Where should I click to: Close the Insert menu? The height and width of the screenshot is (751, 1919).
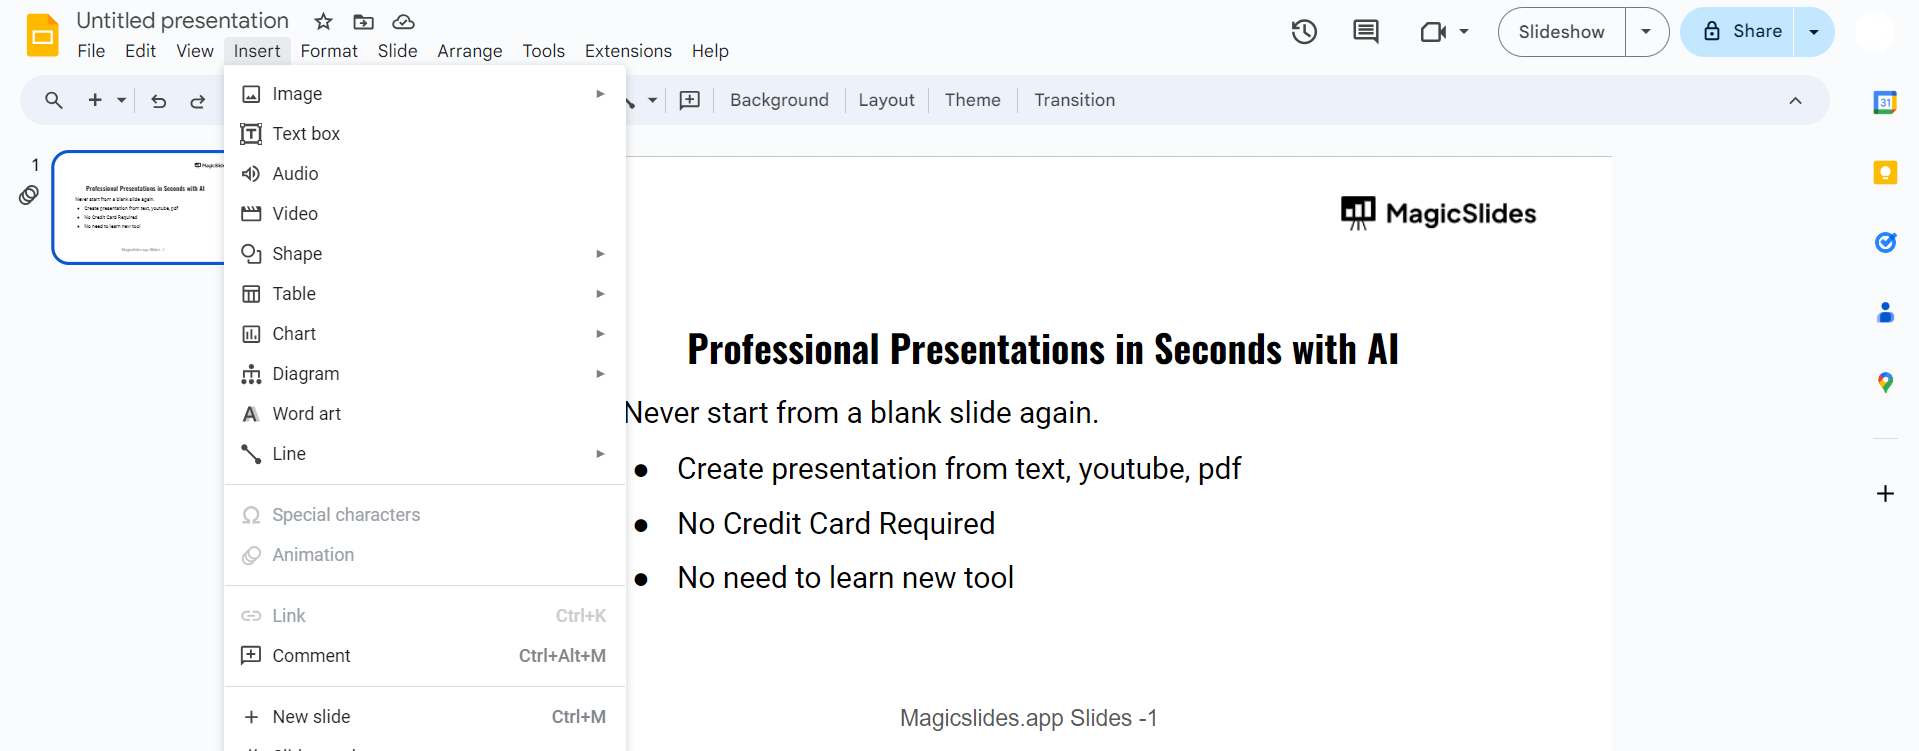[257, 51]
